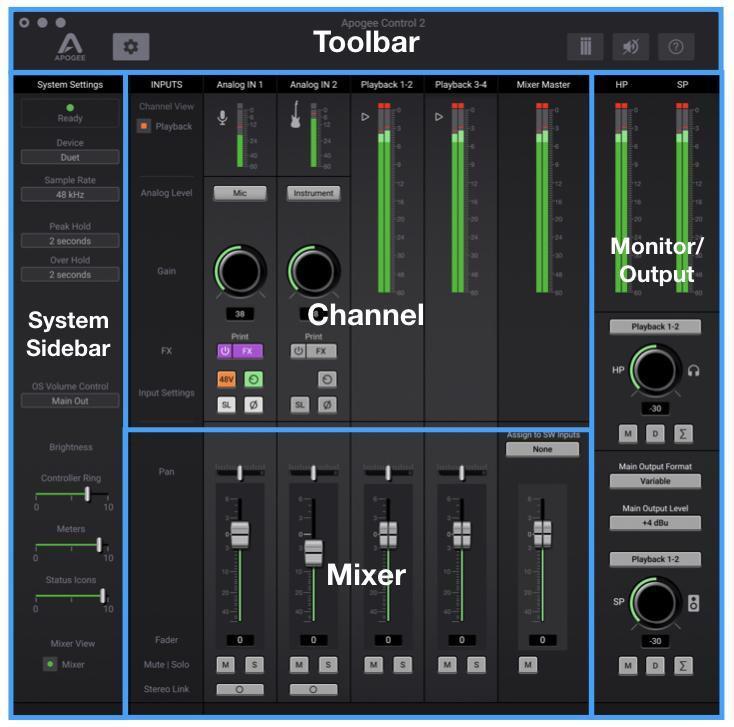Open the Analog IN 1 Mic level dropdown
Screen dimensions: 734x727
tap(240, 193)
